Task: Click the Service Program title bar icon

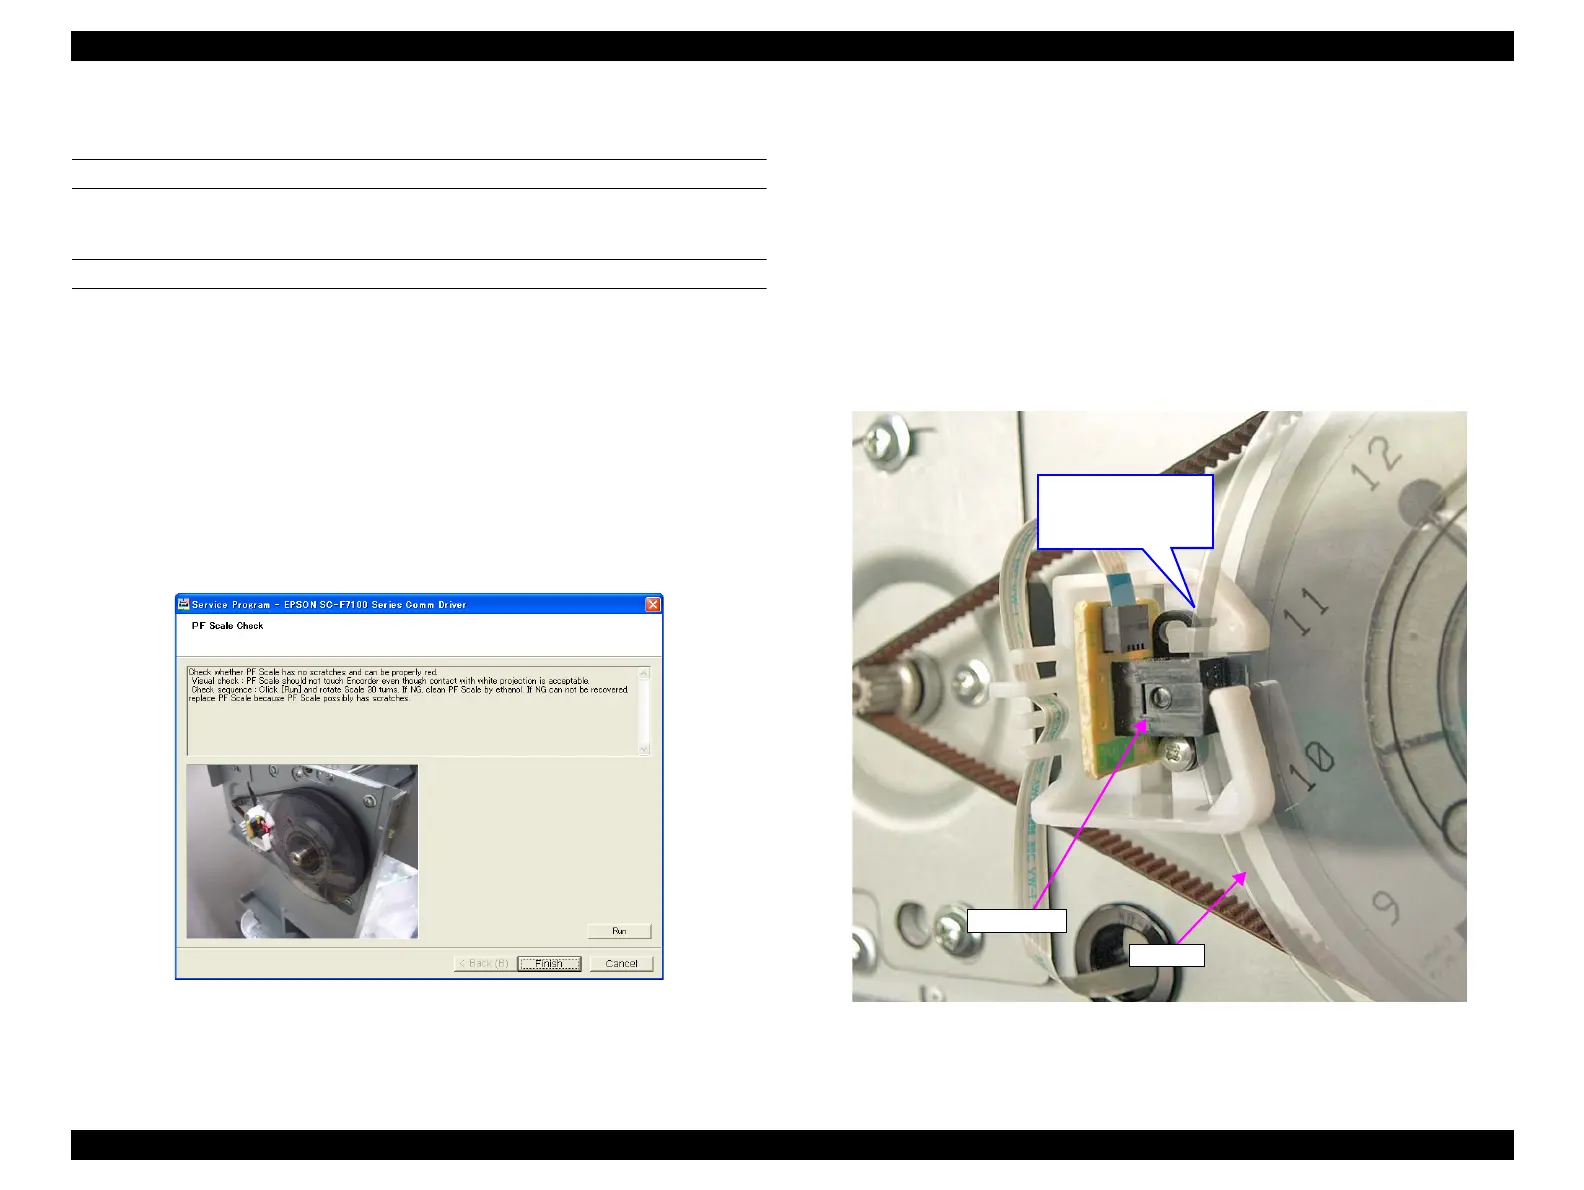Action: pos(183,604)
